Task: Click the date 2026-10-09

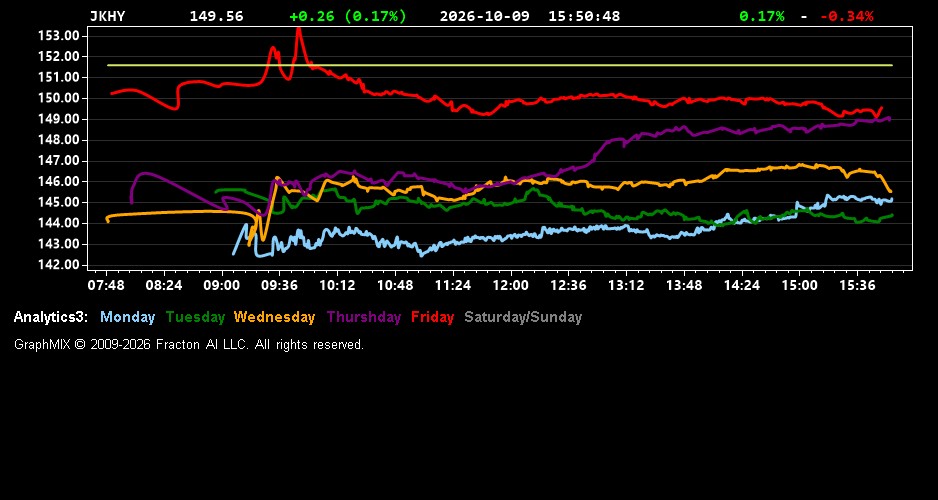Action: [x=485, y=16]
